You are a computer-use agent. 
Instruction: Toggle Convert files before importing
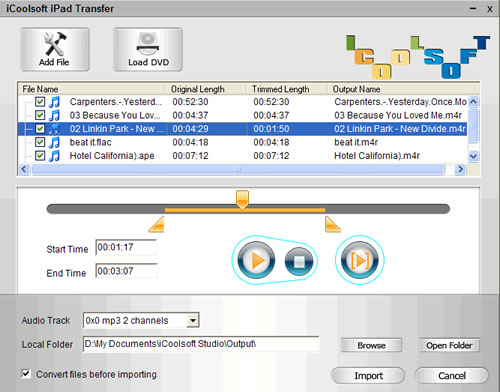[26, 374]
